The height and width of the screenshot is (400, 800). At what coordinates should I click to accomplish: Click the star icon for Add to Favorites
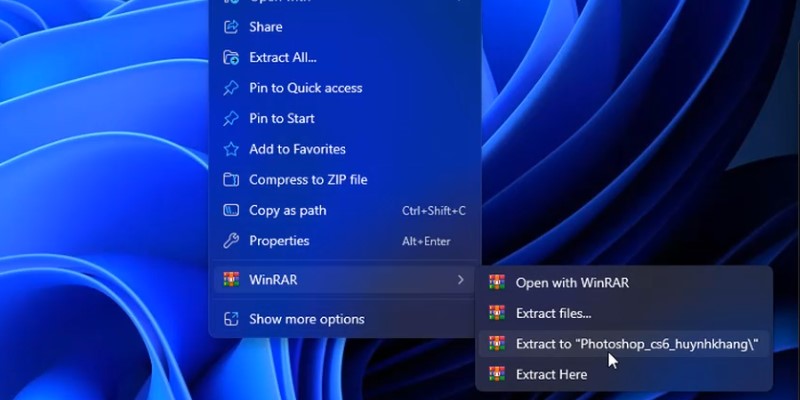(231, 149)
